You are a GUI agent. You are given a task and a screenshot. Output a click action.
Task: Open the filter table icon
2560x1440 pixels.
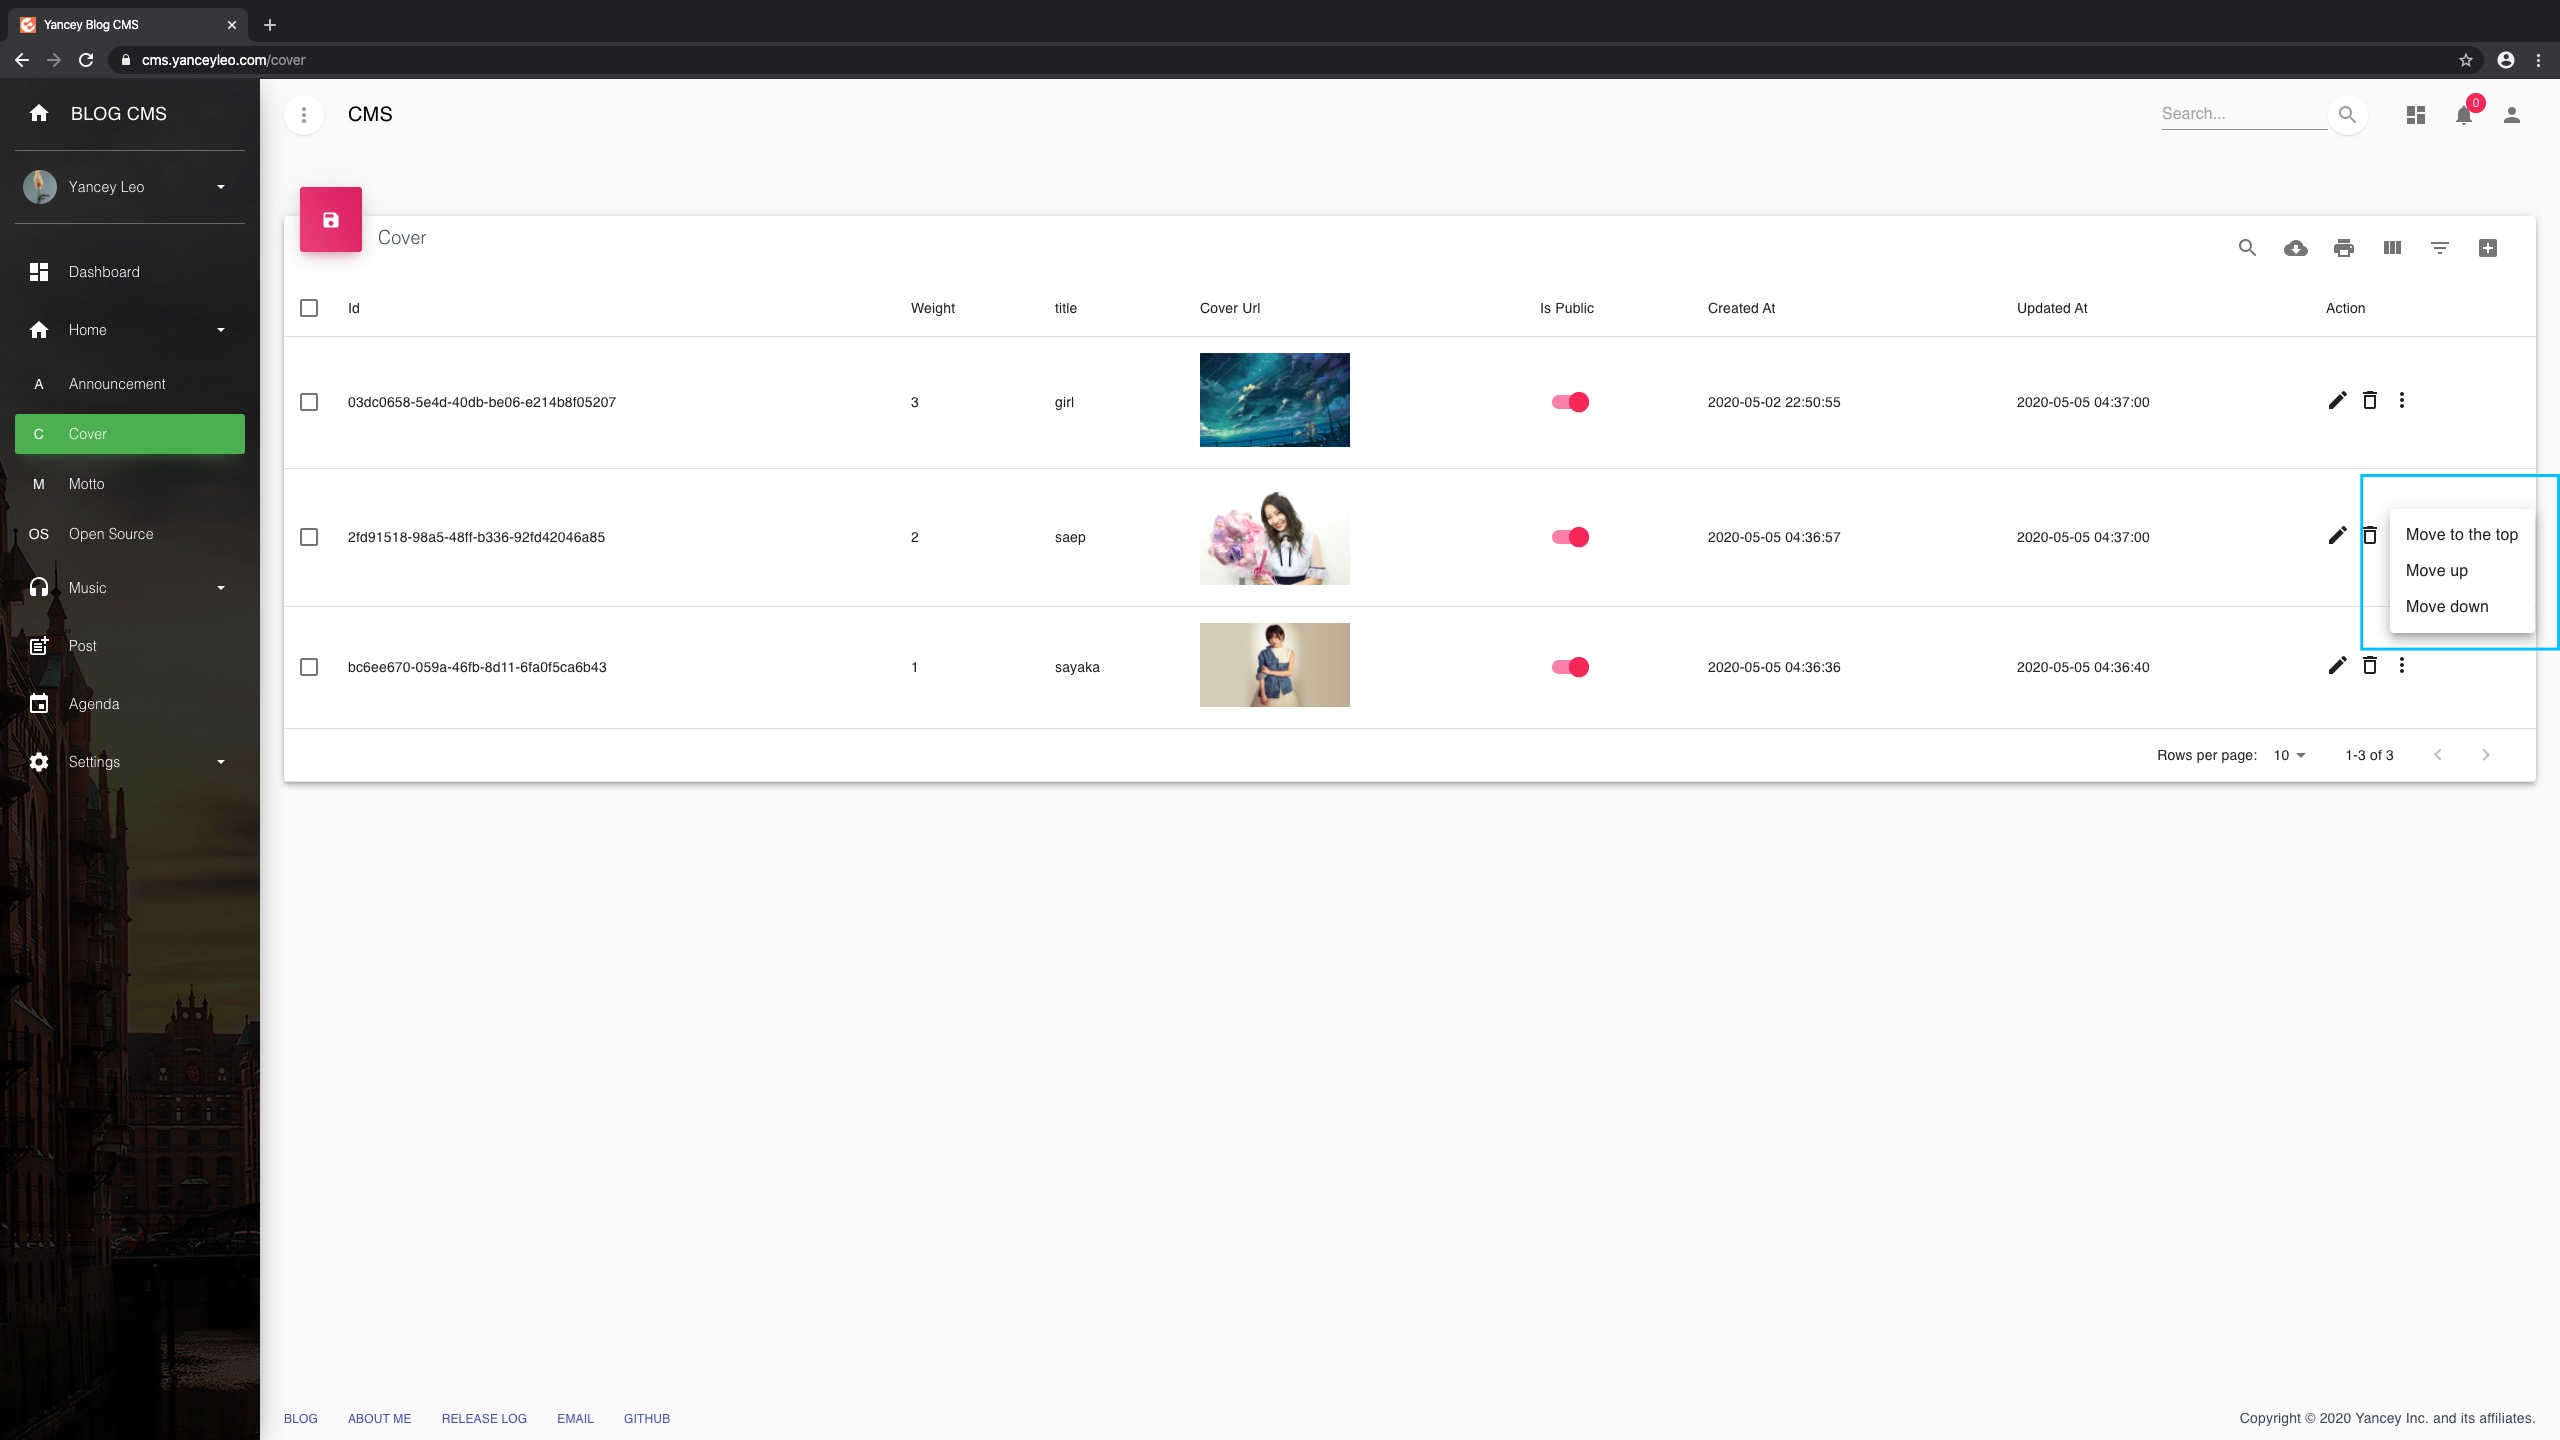[2439, 248]
